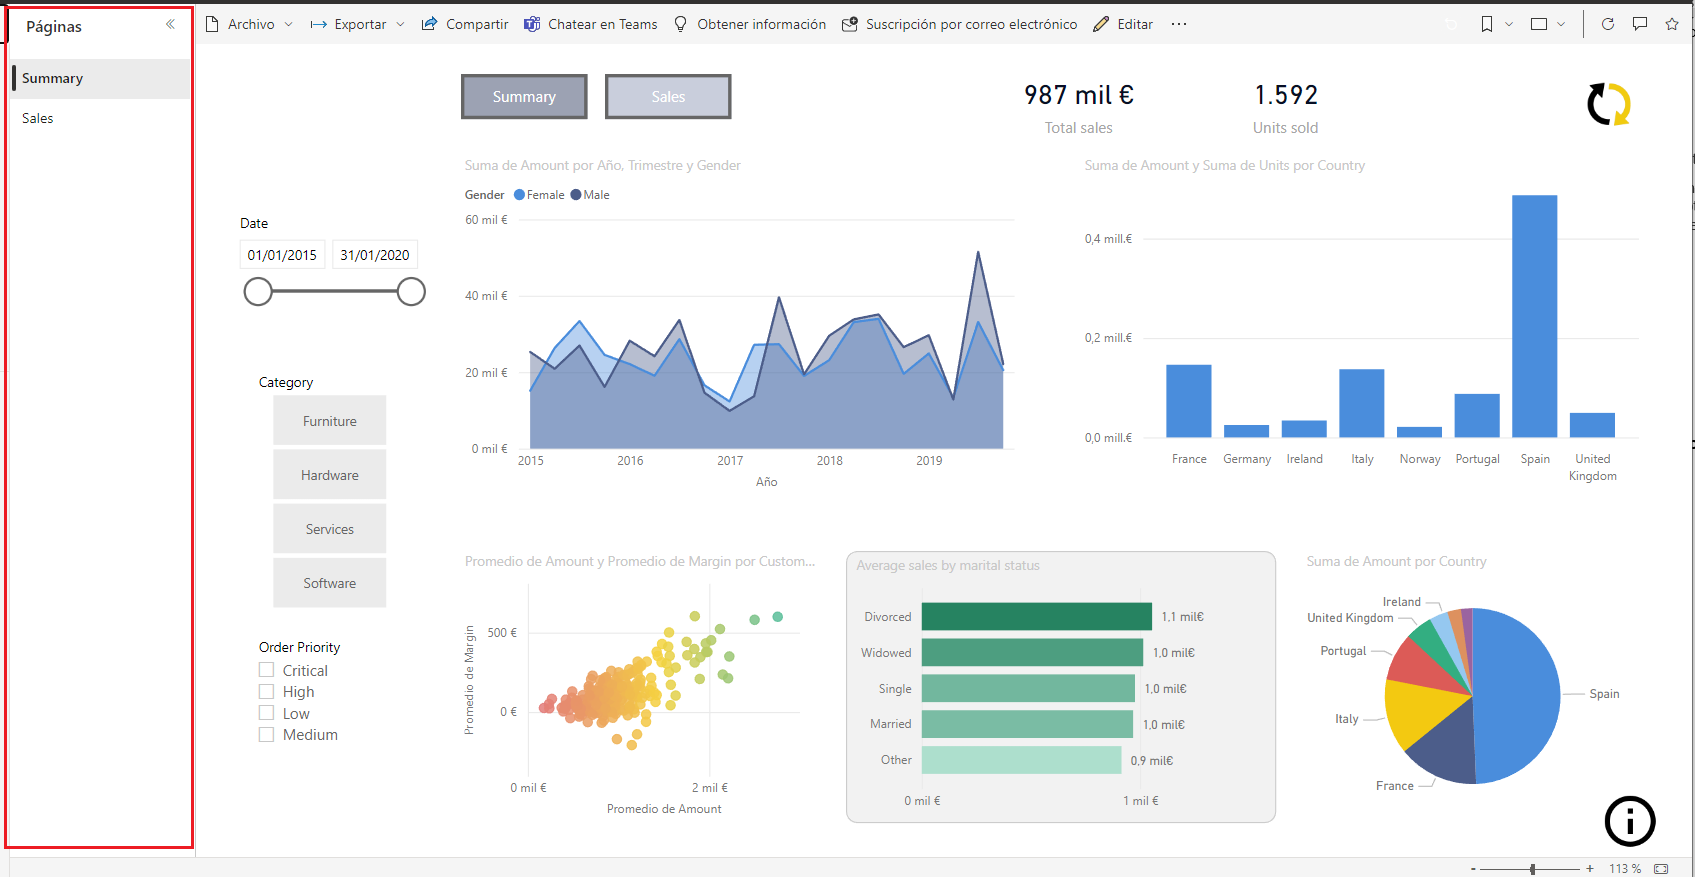The width and height of the screenshot is (1695, 877).
Task: Filter by the Hardware category button
Action: (x=330, y=475)
